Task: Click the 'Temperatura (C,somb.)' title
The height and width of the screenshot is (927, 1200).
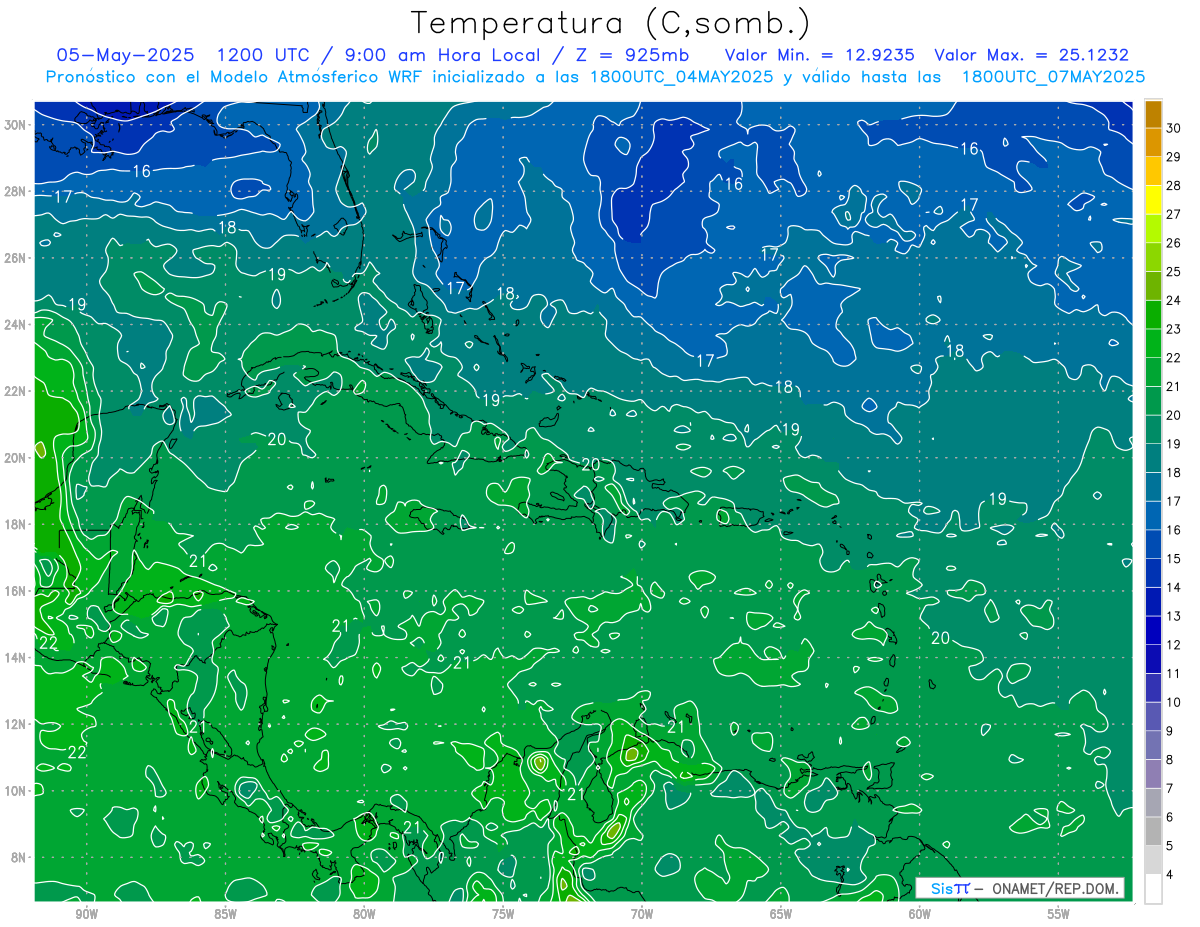Action: [x=611, y=23]
